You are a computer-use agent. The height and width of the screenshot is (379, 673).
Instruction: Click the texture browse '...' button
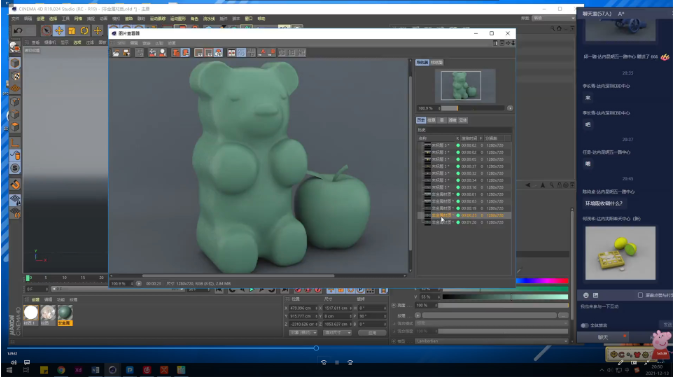pos(563,315)
